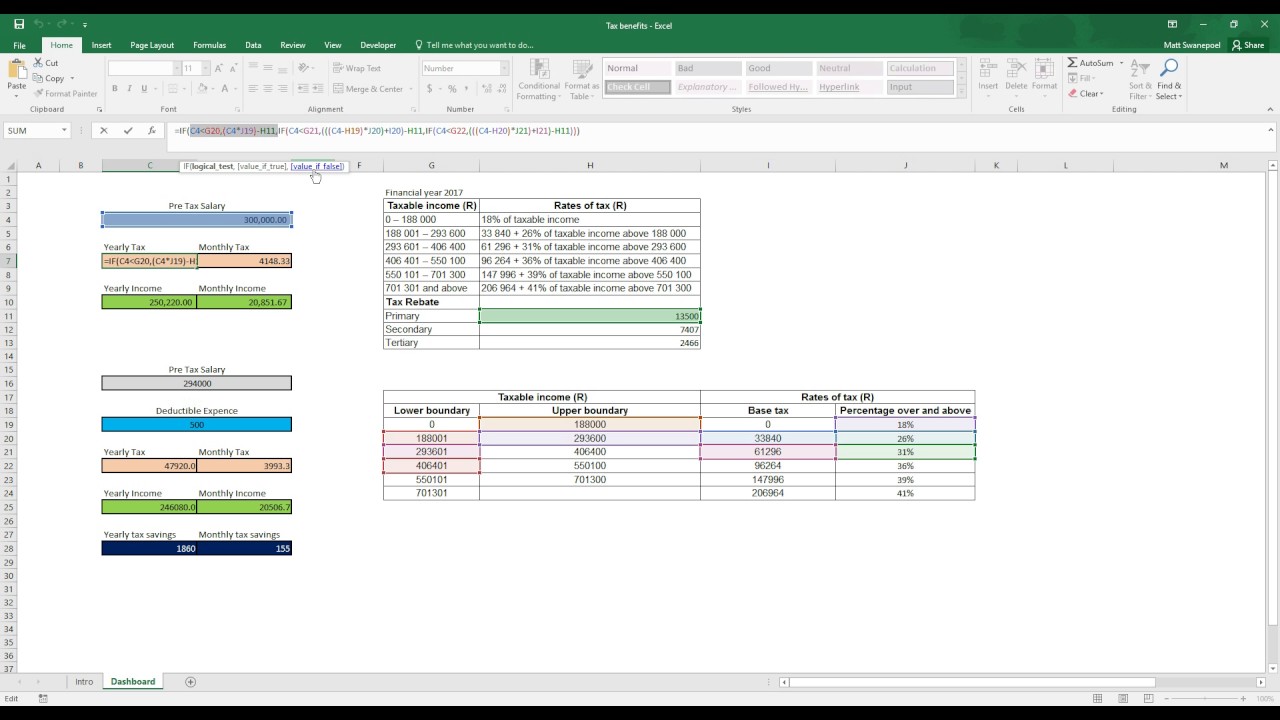Click the Conditional Formatting icon

pos(539,70)
